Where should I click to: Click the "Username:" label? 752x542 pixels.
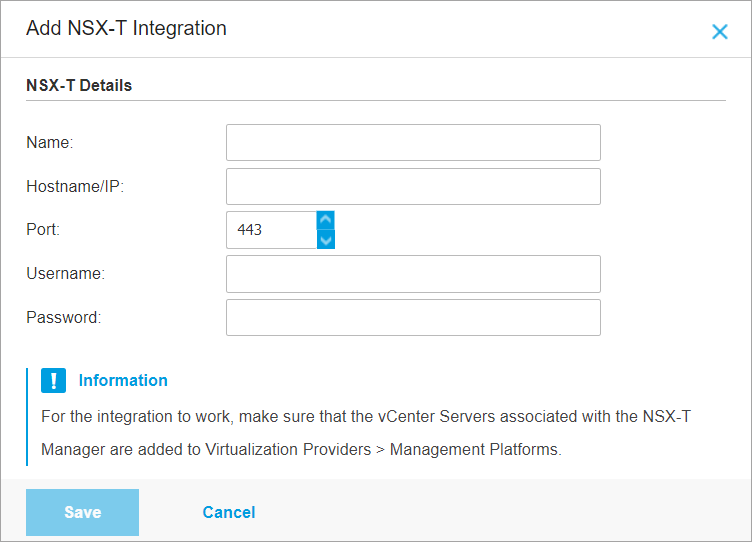(66, 274)
